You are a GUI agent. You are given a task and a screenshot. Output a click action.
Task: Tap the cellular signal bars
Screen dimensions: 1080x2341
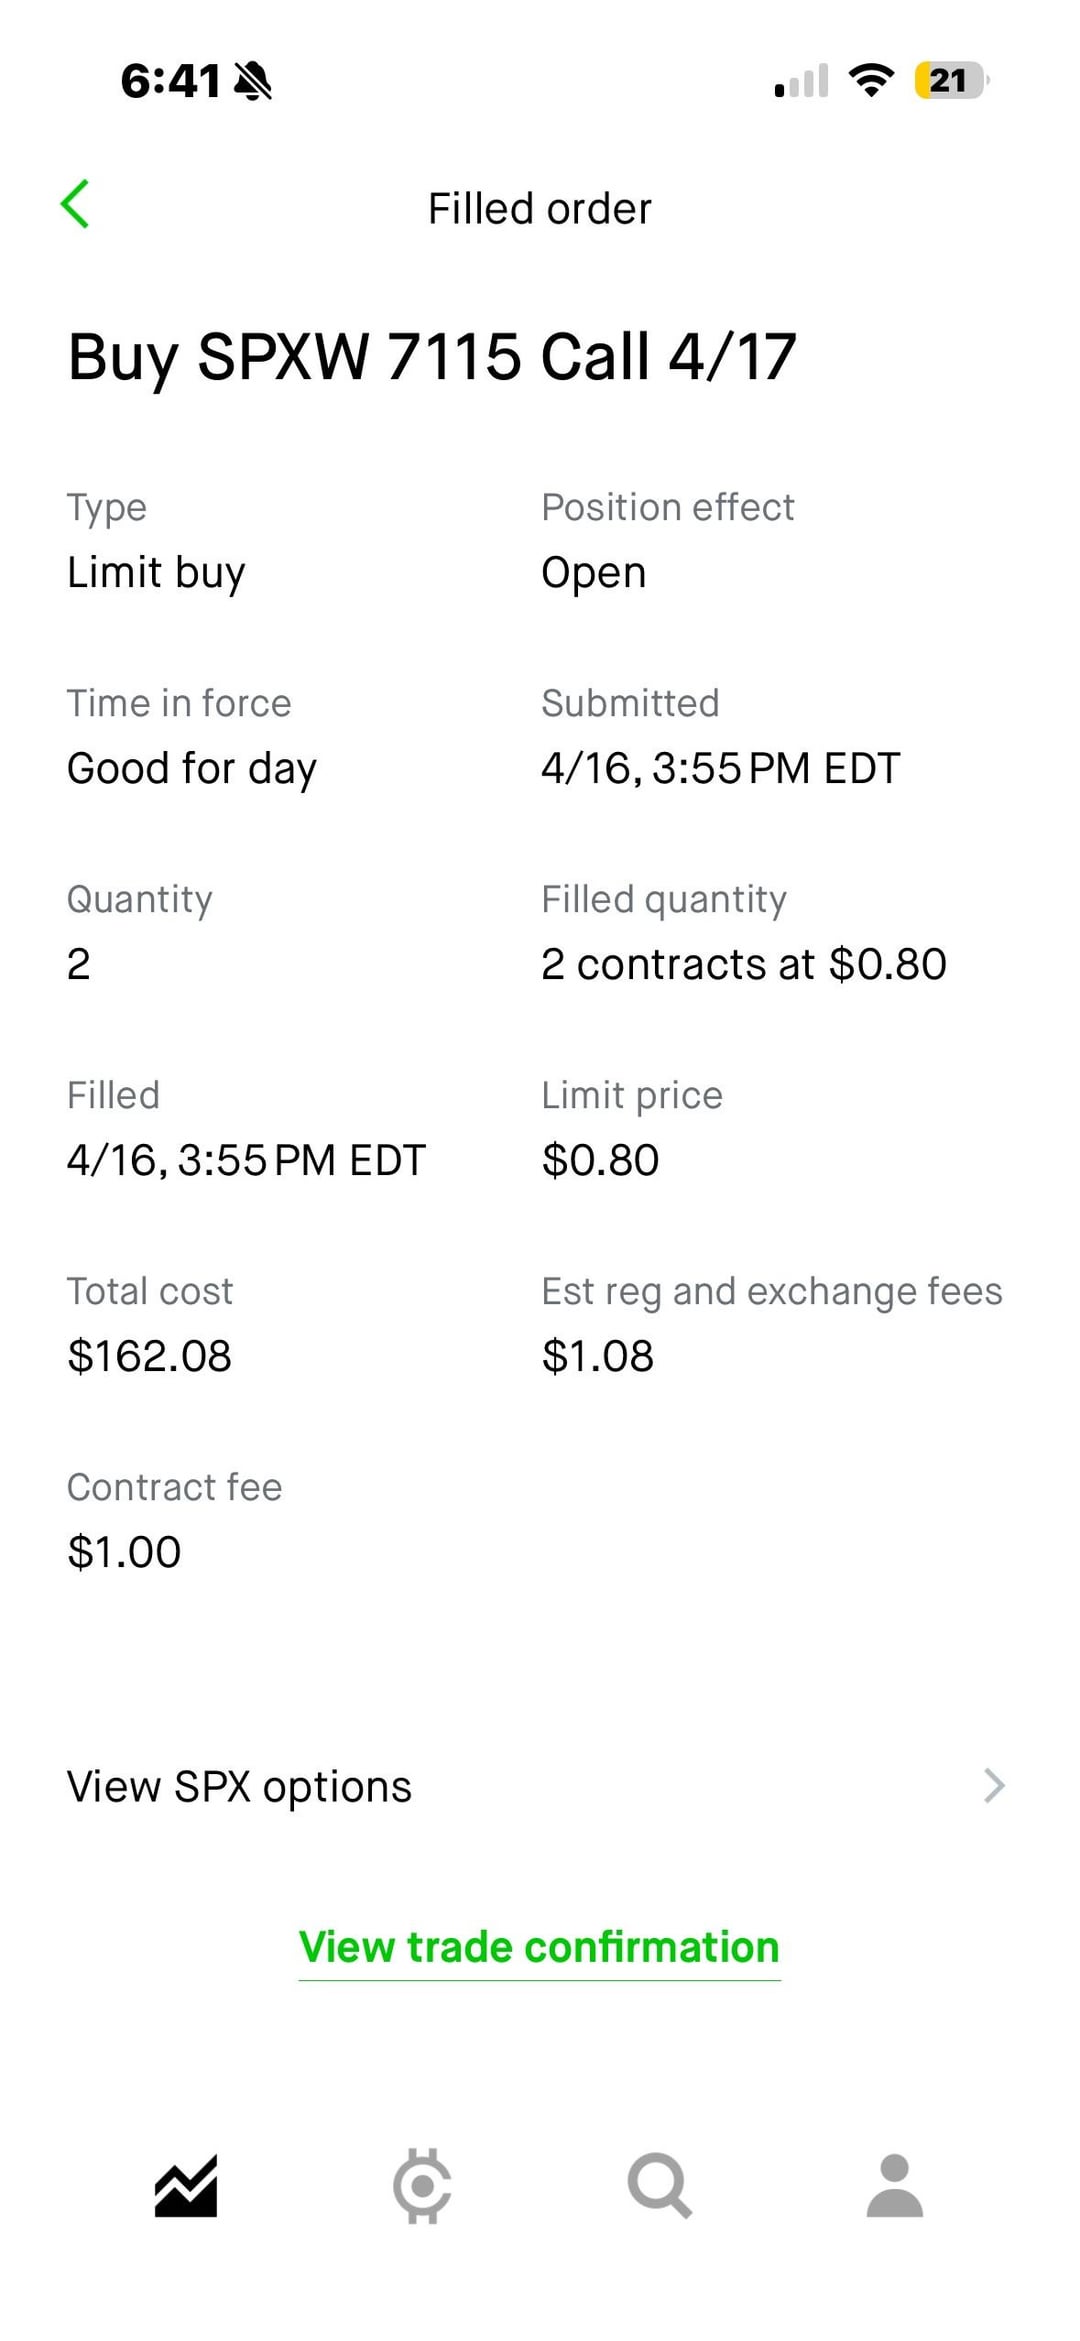(802, 81)
